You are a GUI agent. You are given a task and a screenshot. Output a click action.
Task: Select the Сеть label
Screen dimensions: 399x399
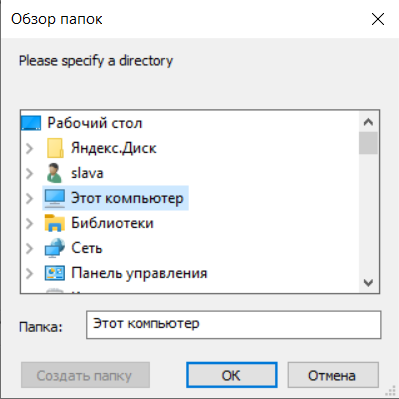point(87,248)
